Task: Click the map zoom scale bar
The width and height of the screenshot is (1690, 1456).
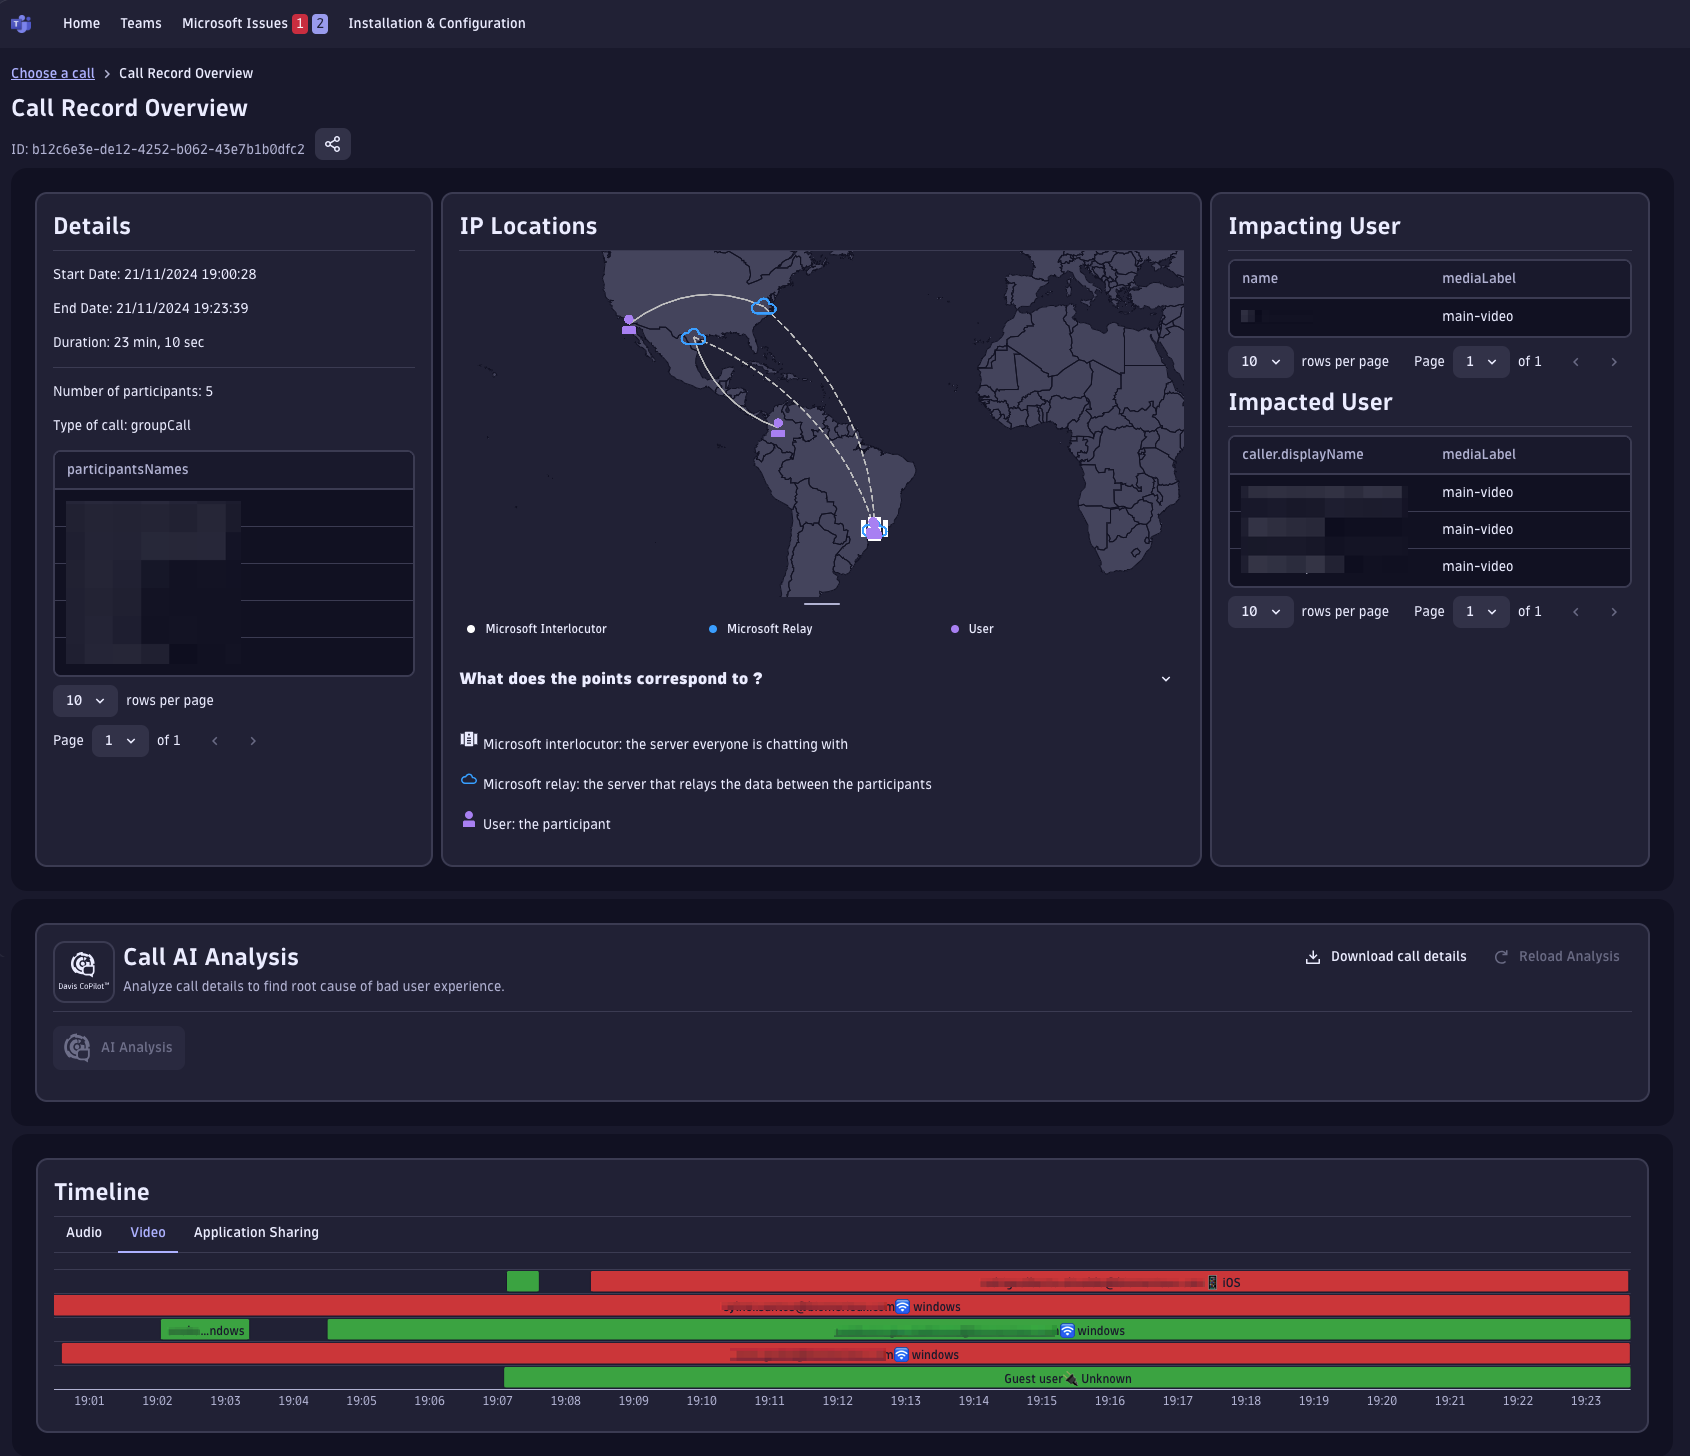Action: [x=822, y=604]
